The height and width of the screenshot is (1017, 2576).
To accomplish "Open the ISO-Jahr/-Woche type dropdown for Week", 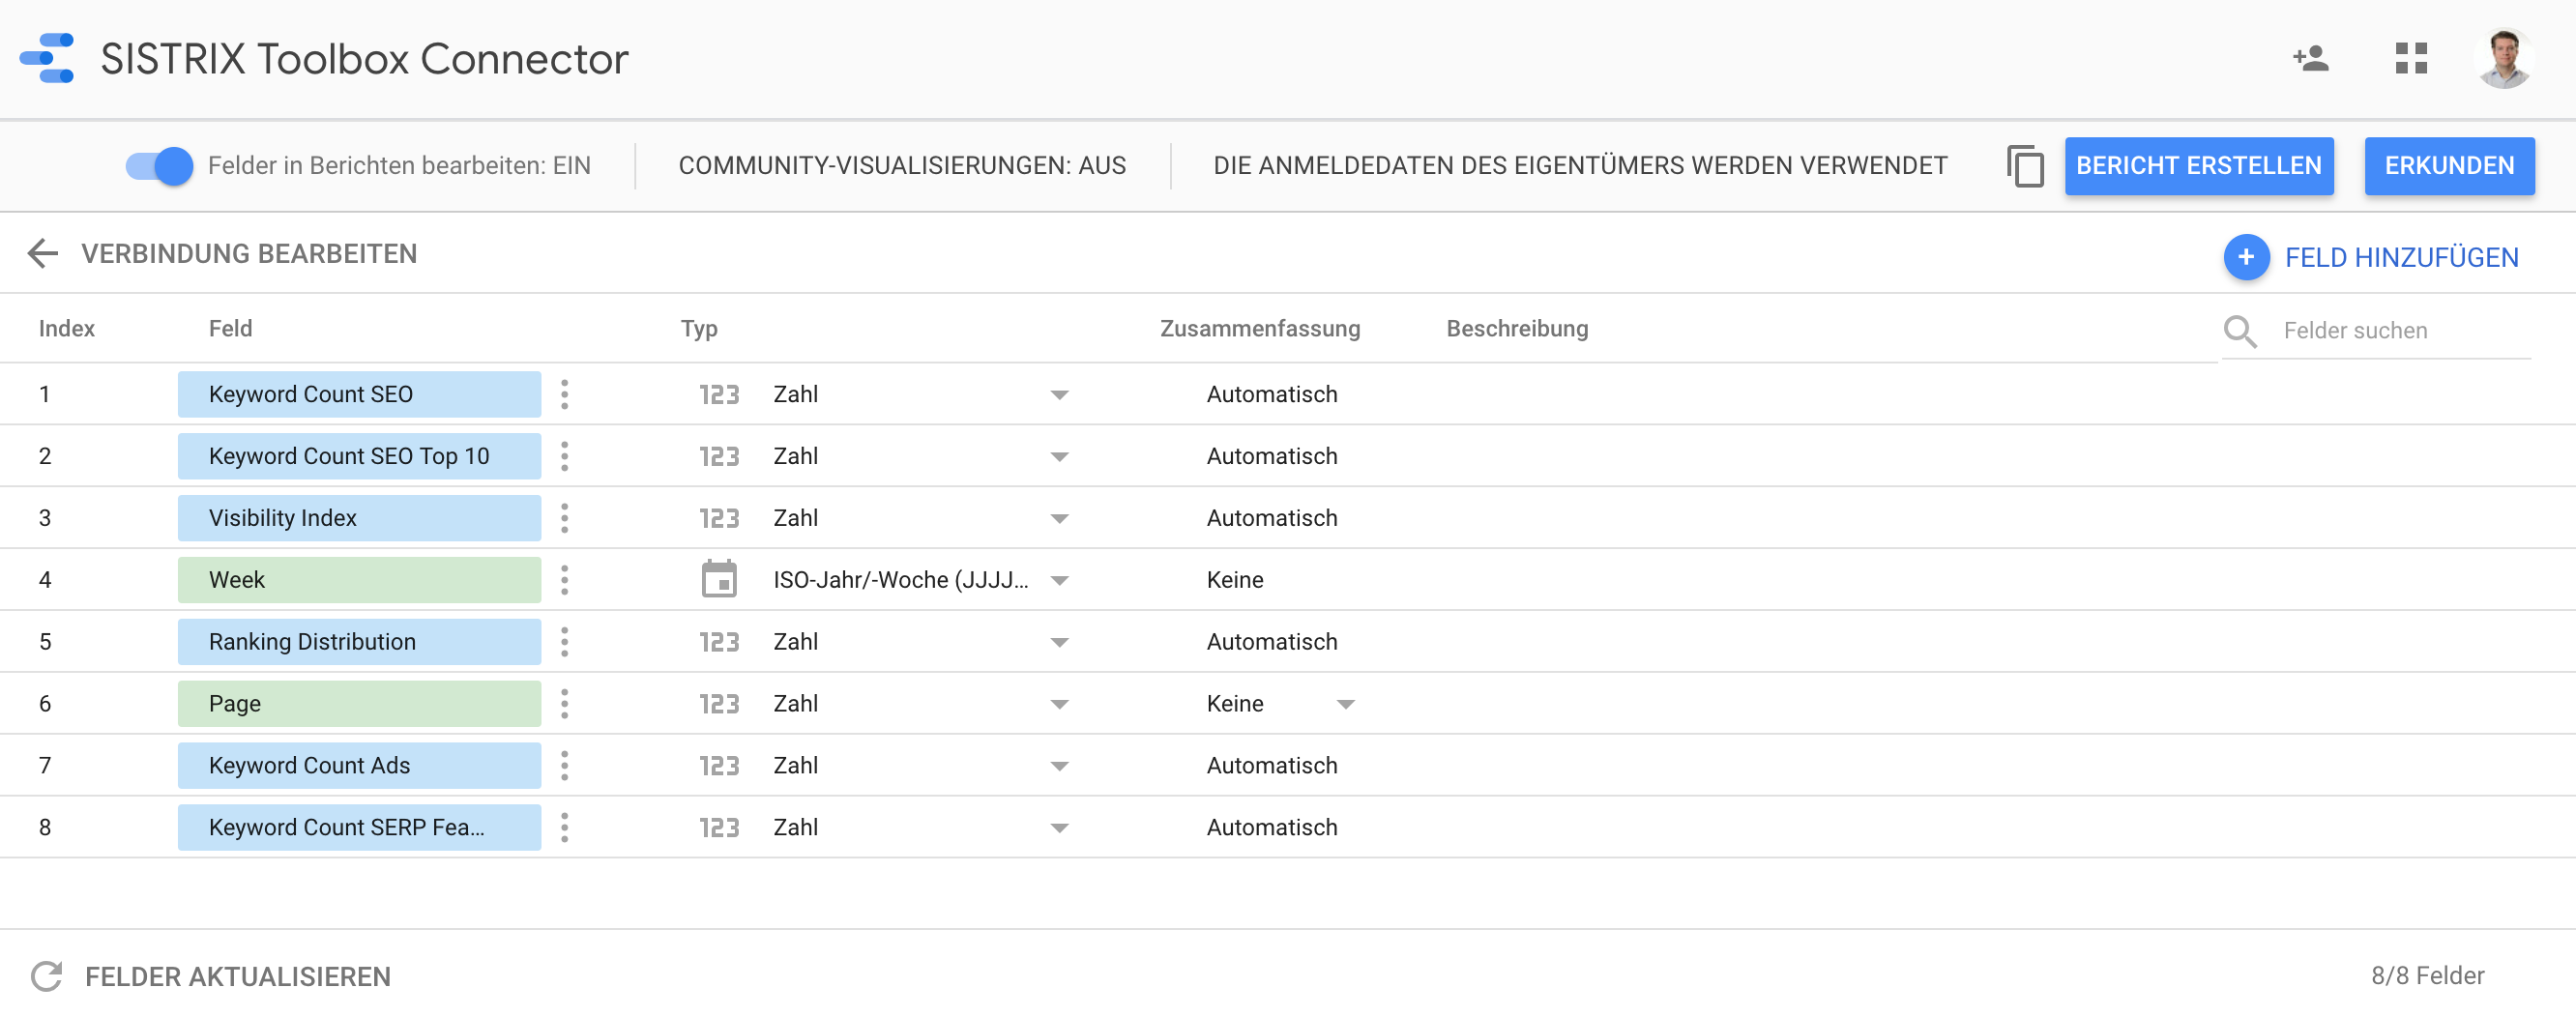I will click(x=1059, y=581).
